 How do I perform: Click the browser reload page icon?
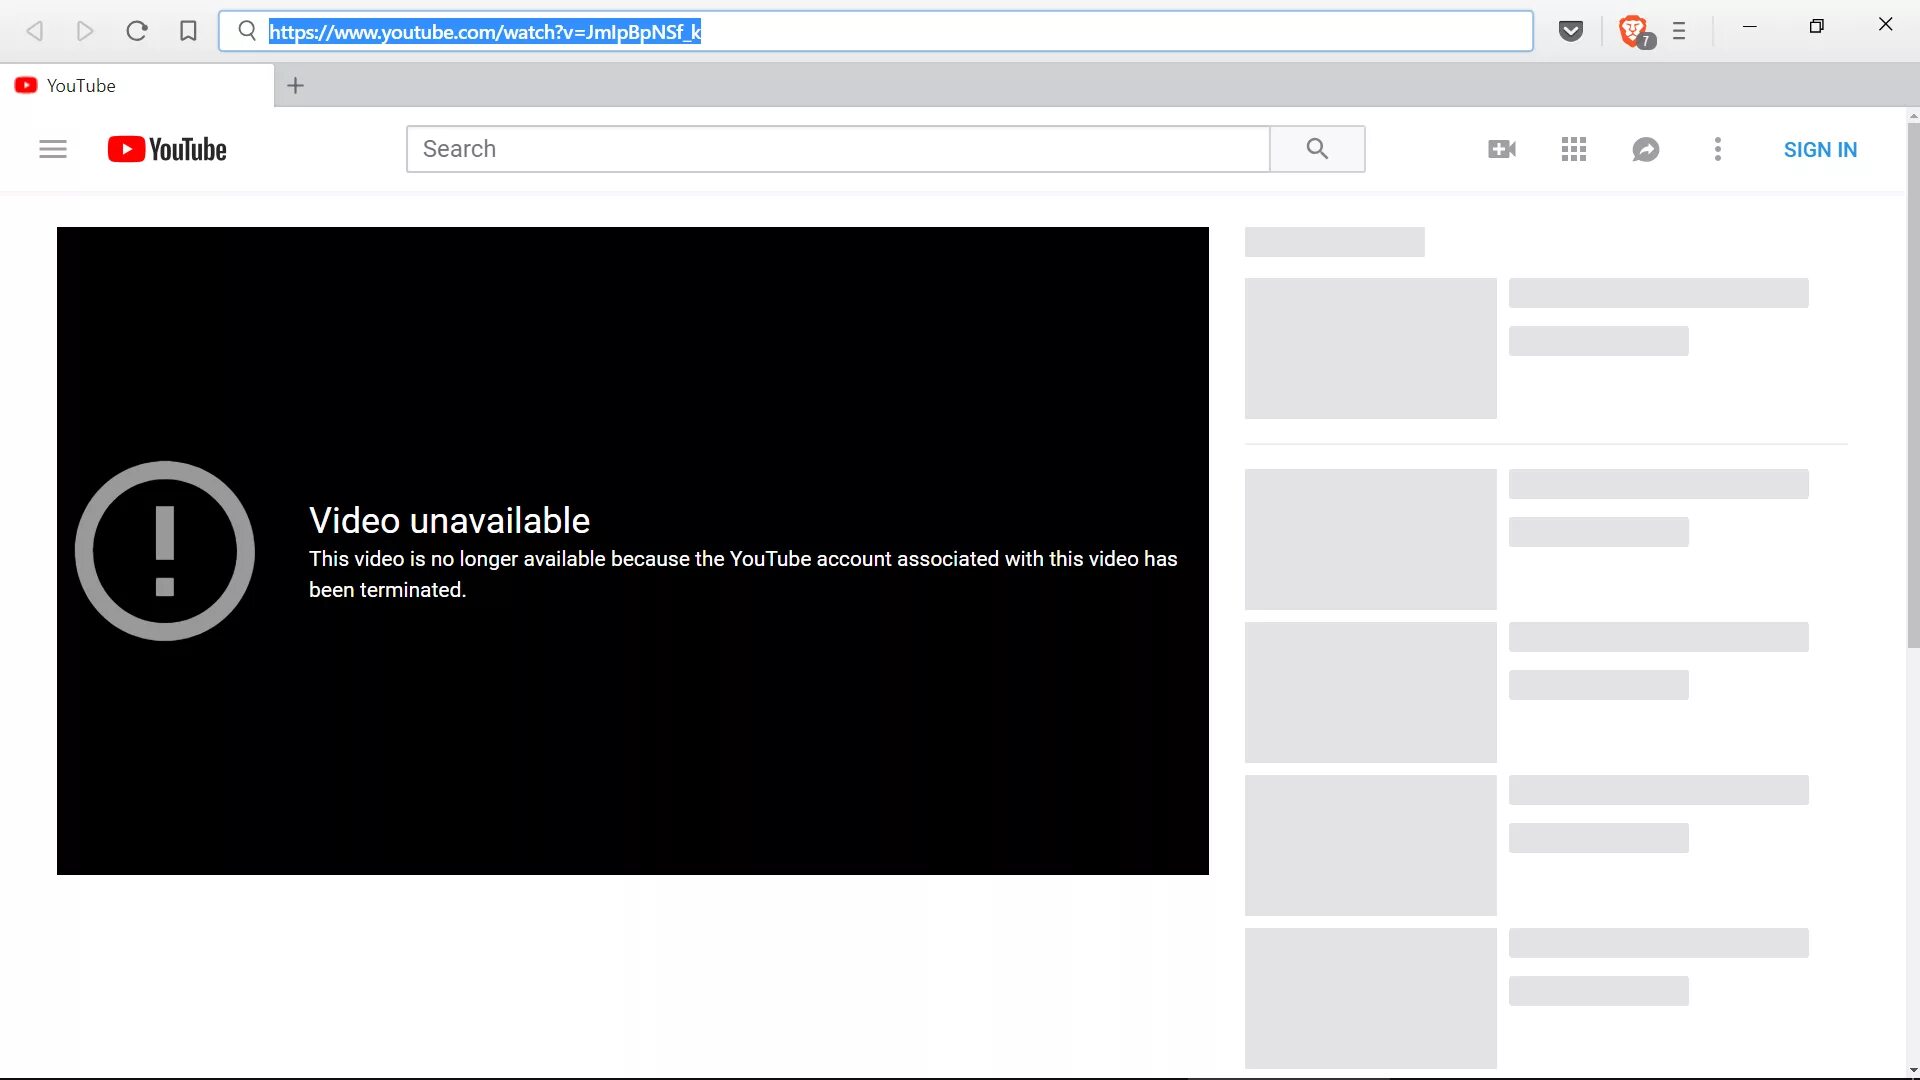pos(136,32)
